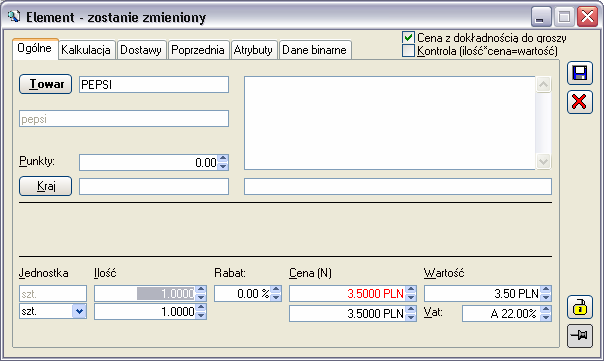Switch to the Ogólne tab
The width and height of the screenshot is (604, 361).
[35, 49]
